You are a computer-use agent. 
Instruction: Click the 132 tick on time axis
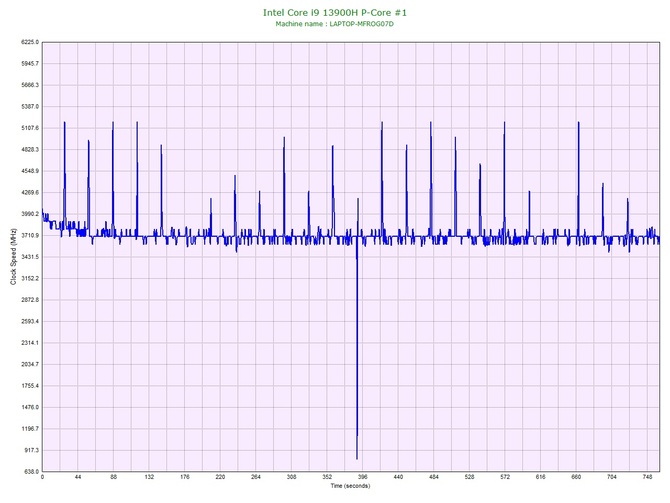click(149, 477)
